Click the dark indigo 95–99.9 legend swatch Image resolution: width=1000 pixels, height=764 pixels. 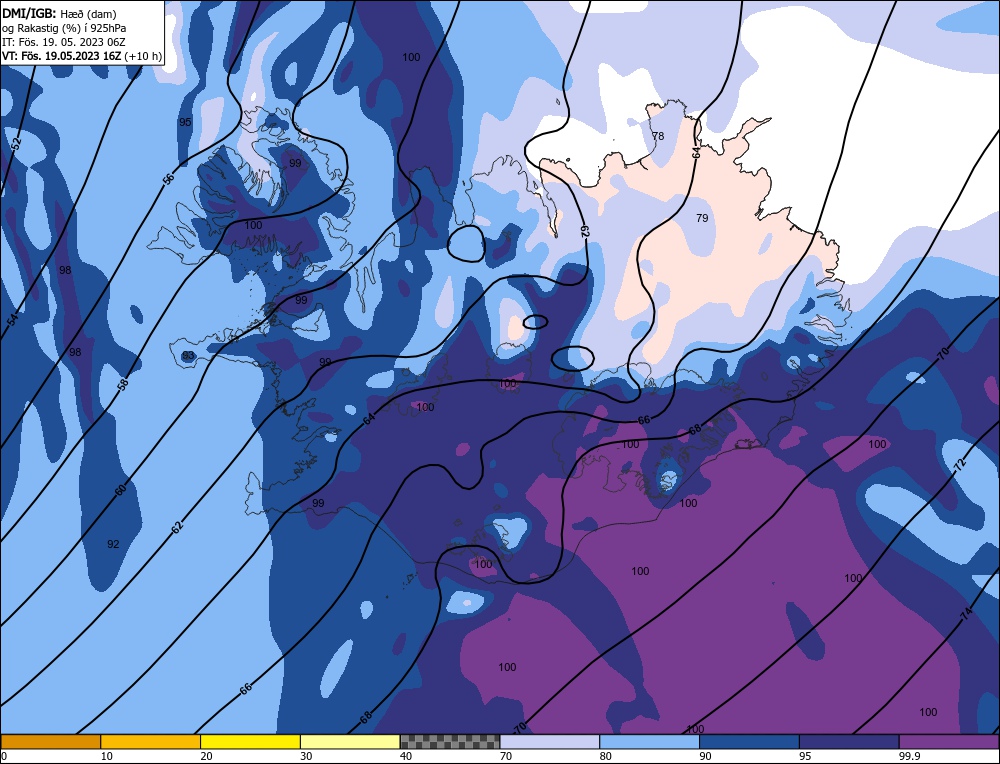849,741
